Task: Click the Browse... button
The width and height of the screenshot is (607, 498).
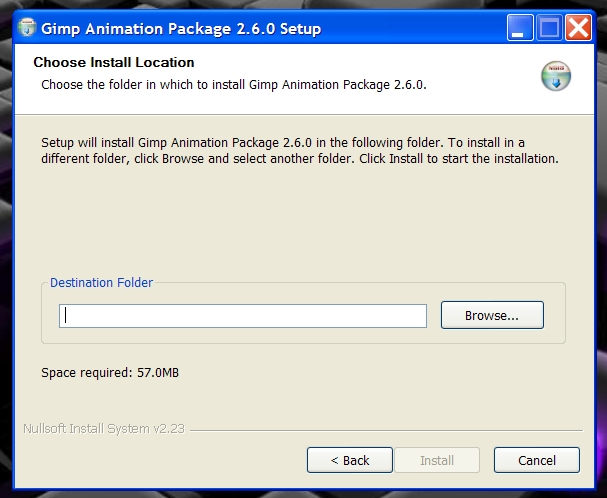Action: tap(492, 315)
